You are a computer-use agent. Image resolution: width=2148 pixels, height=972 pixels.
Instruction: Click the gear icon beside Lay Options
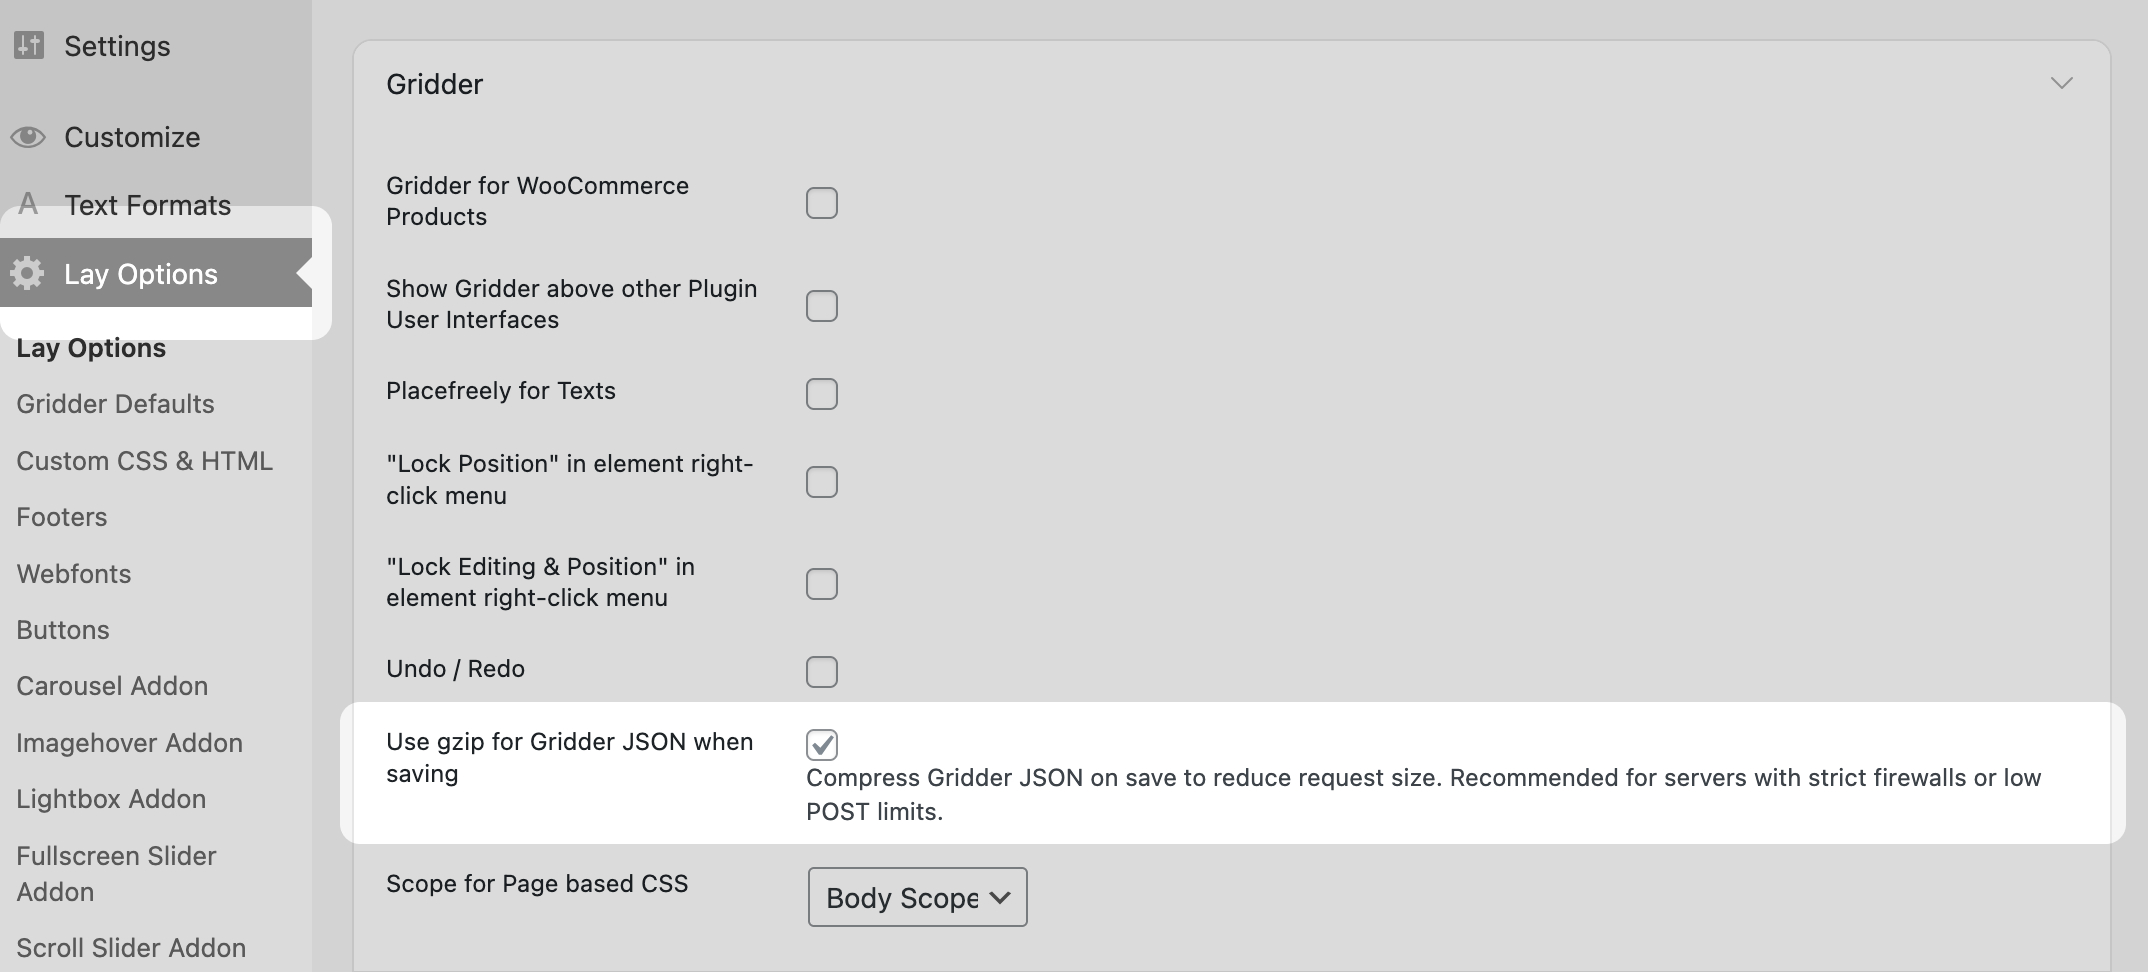point(27,273)
